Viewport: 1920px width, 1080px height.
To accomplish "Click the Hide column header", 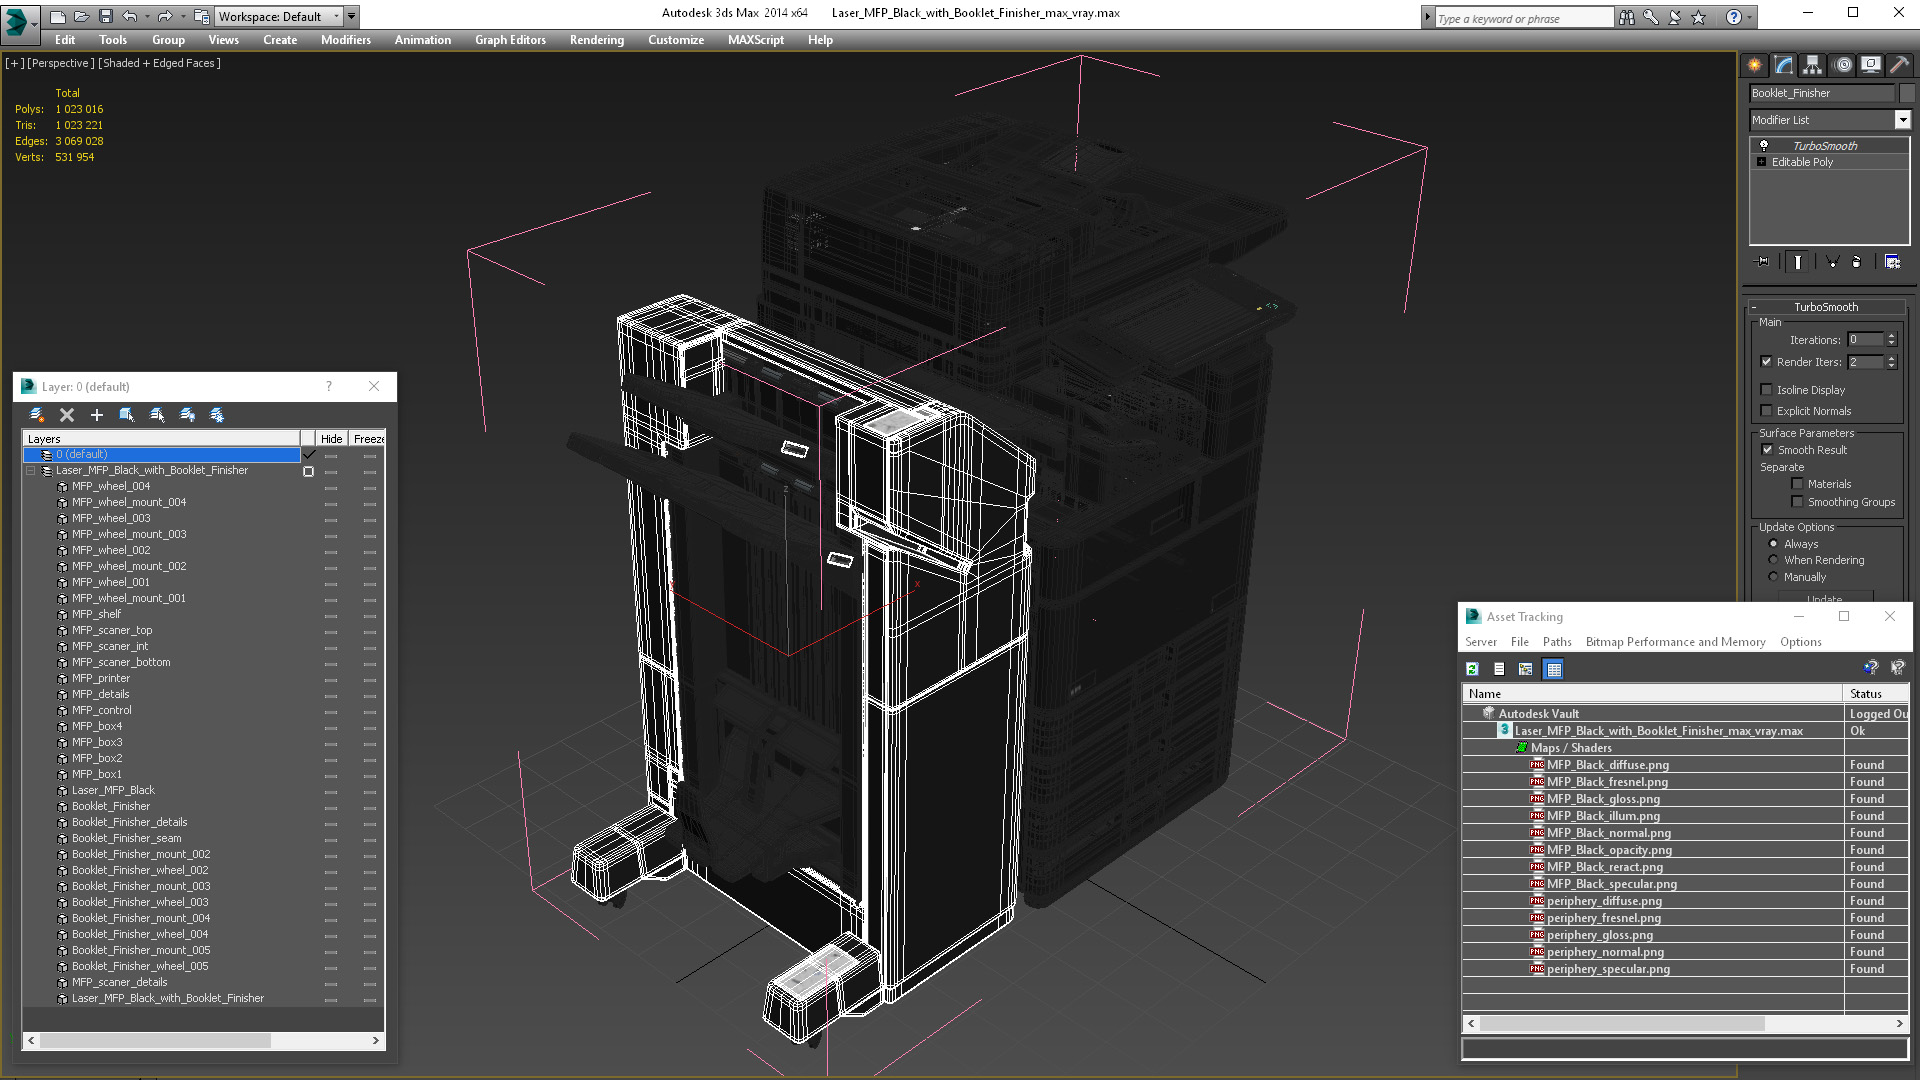I will click(331, 439).
